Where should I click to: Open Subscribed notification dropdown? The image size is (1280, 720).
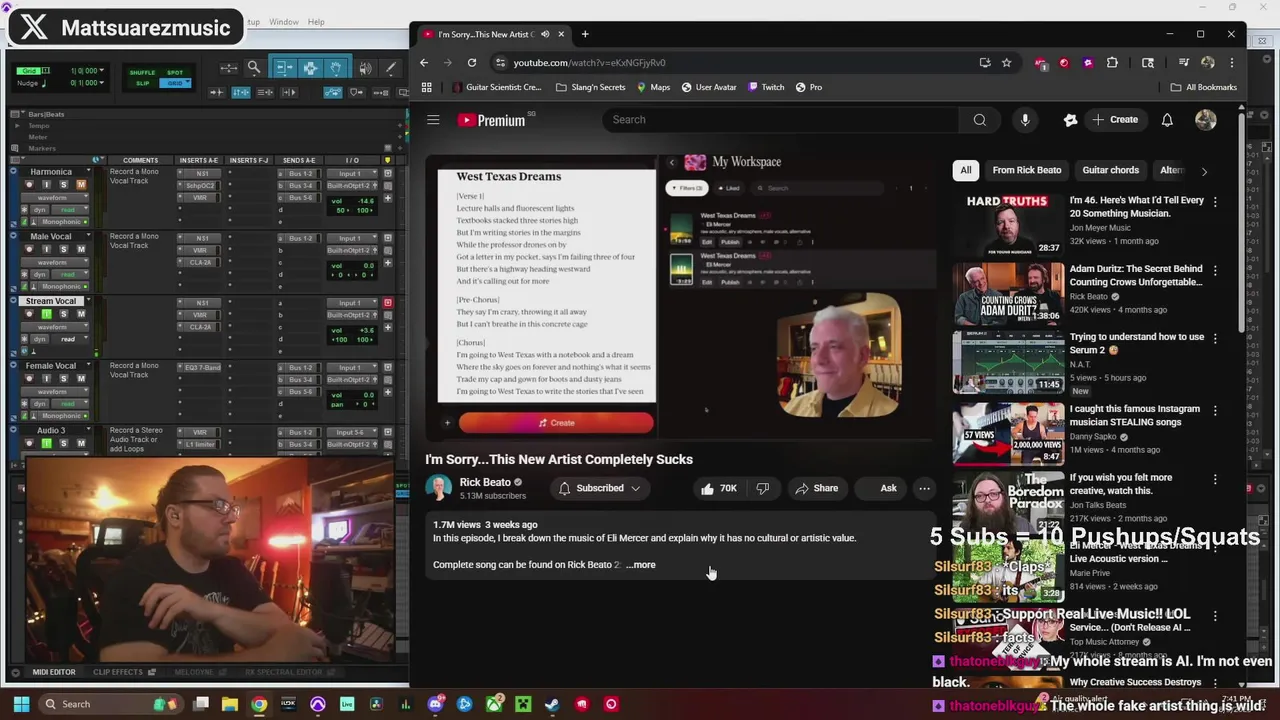600,488
